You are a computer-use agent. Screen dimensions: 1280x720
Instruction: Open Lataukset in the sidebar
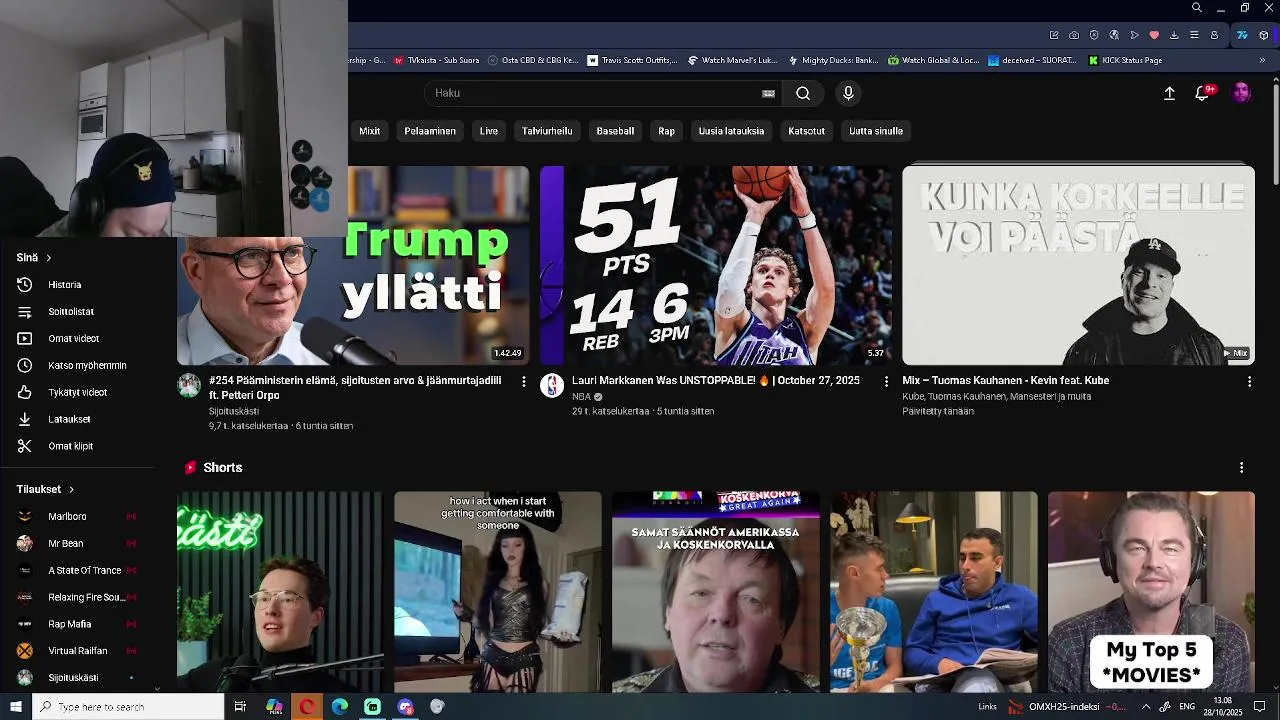point(75,420)
